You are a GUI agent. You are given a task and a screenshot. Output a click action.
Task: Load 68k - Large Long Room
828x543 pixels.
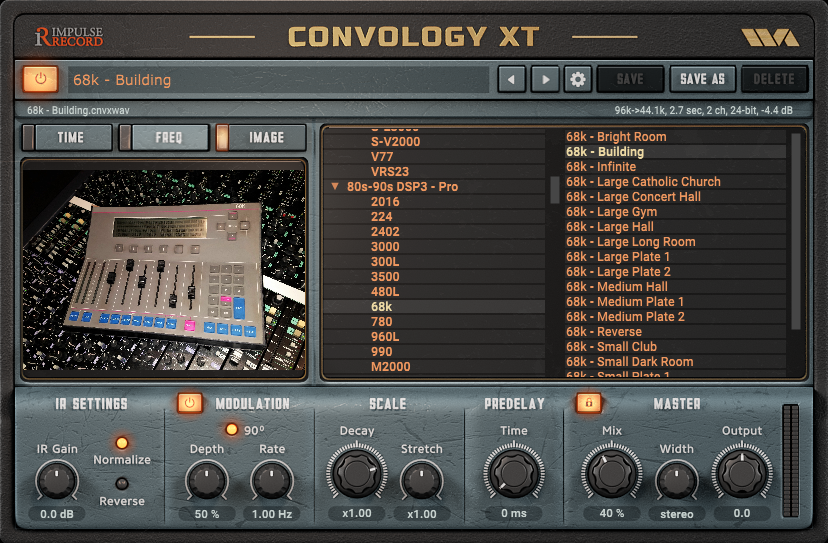tap(675, 242)
